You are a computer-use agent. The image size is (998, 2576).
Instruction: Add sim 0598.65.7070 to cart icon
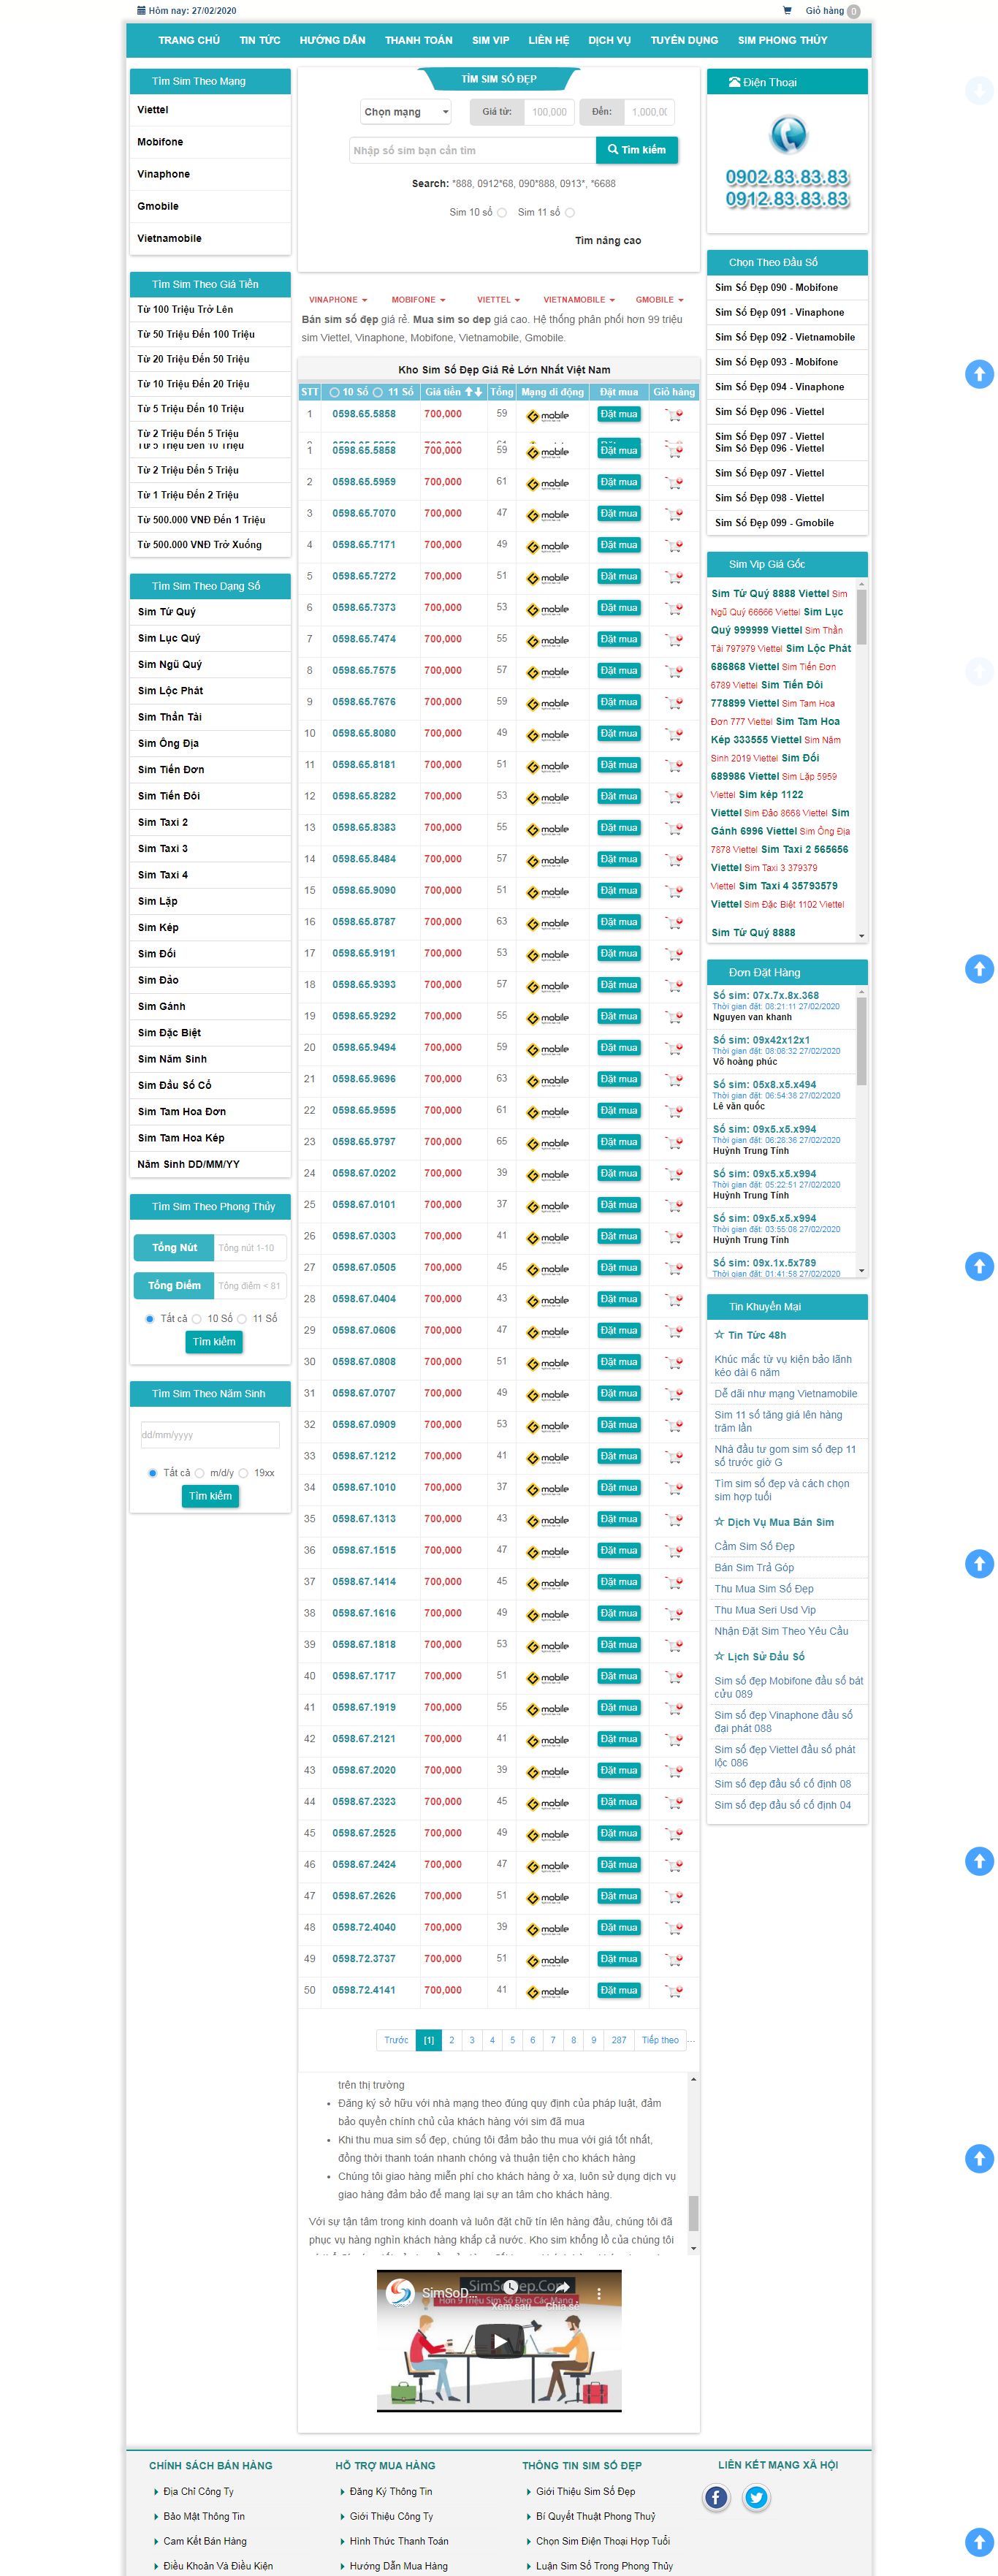pos(674,514)
